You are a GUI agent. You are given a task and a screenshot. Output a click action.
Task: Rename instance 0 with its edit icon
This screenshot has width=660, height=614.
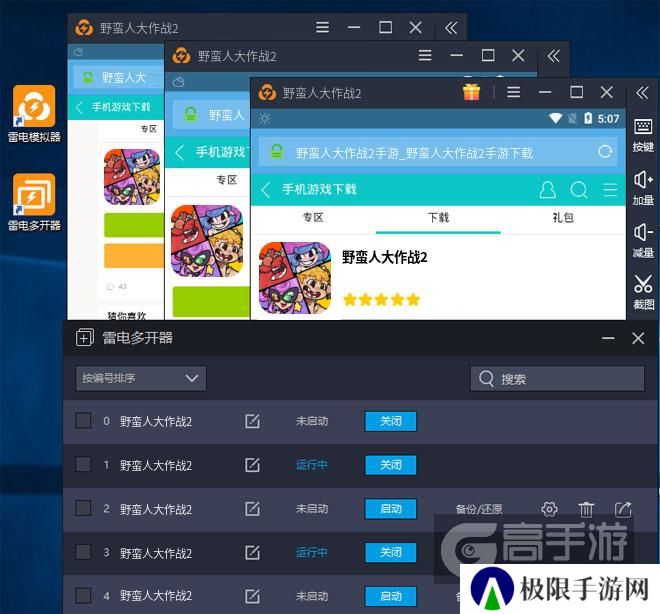pos(252,421)
